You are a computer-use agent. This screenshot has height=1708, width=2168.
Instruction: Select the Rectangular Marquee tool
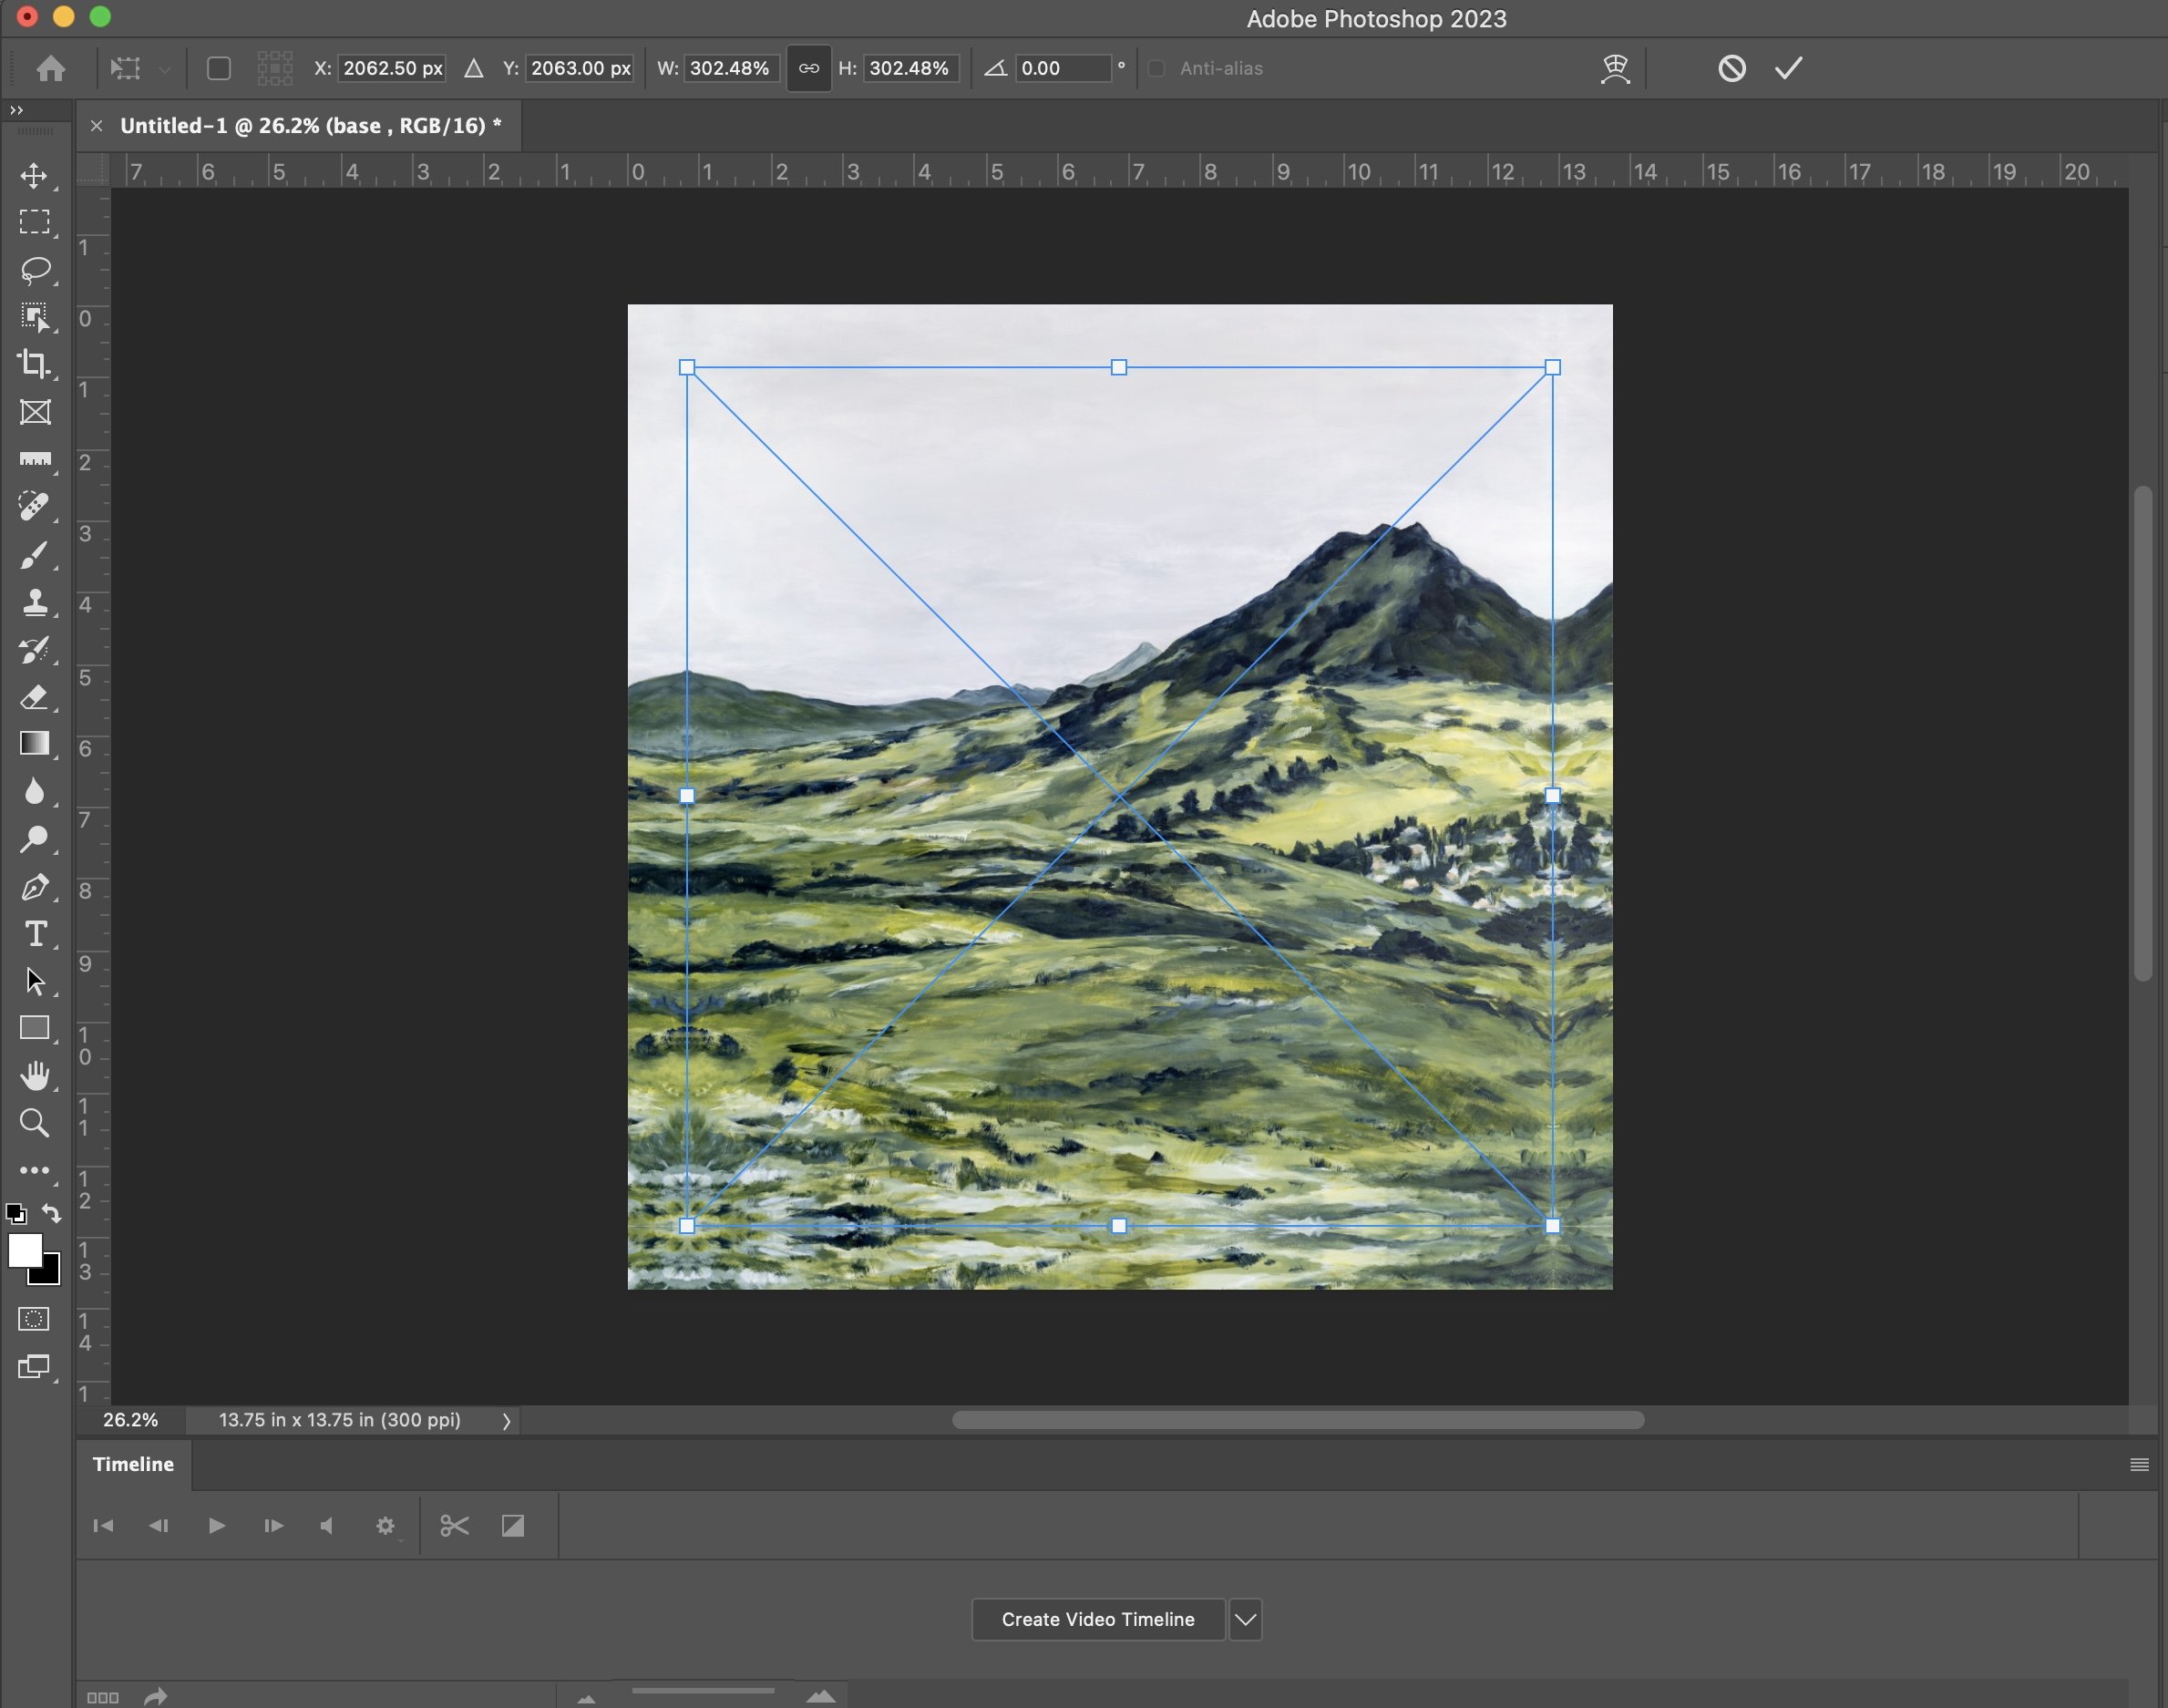click(35, 222)
